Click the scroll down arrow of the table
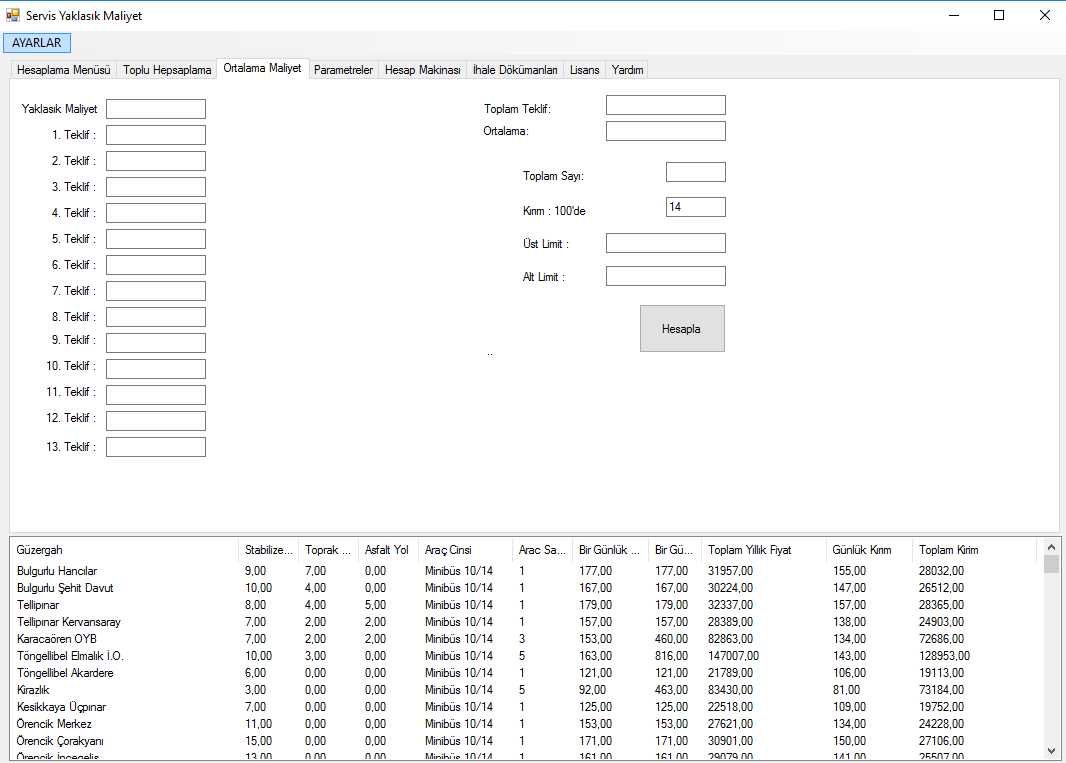The image size is (1066, 763). [1051, 751]
